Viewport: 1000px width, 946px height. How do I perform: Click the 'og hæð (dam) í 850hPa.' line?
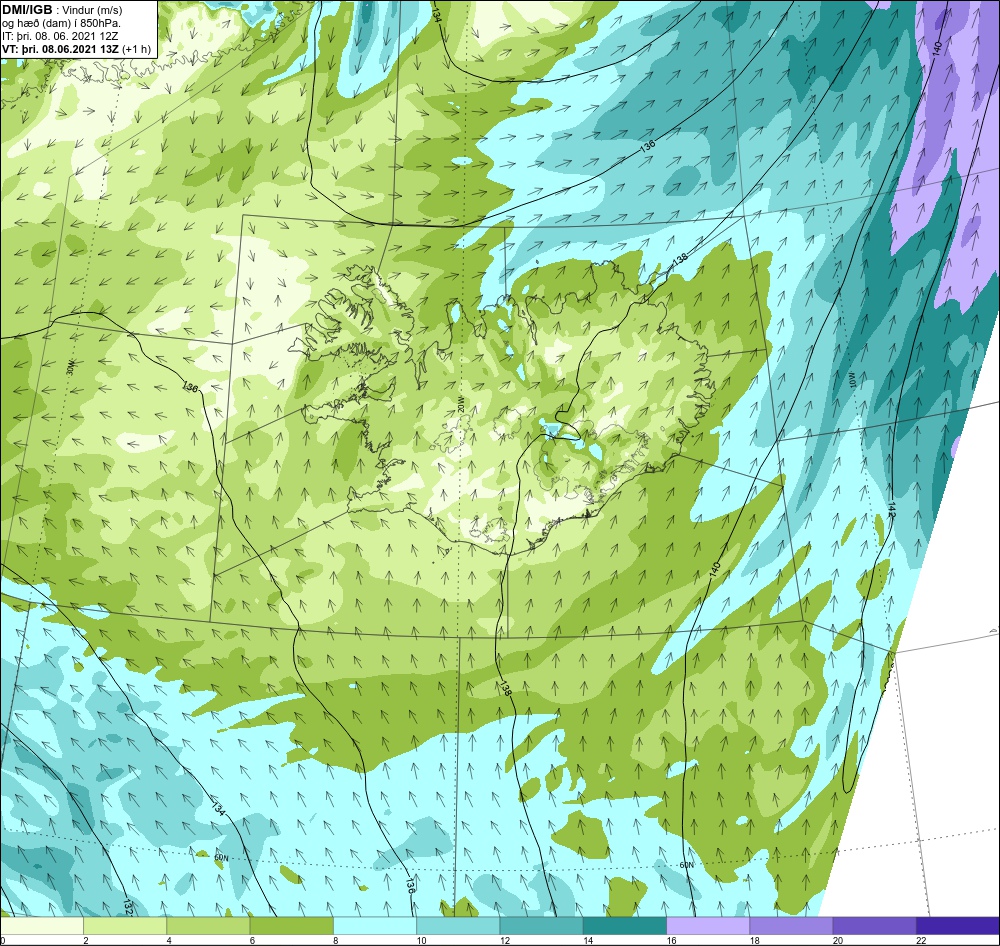pyautogui.click(x=62, y=23)
